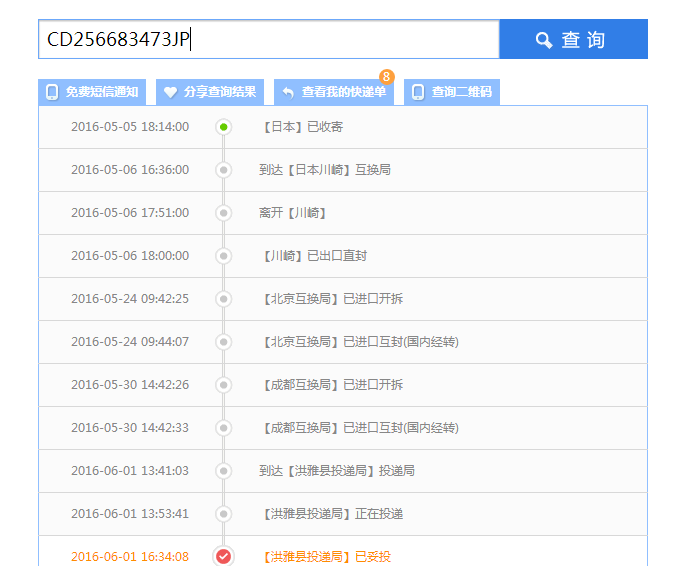
Task: Click the timestamp 2016-05-05 18:14:00
Action: (130, 127)
